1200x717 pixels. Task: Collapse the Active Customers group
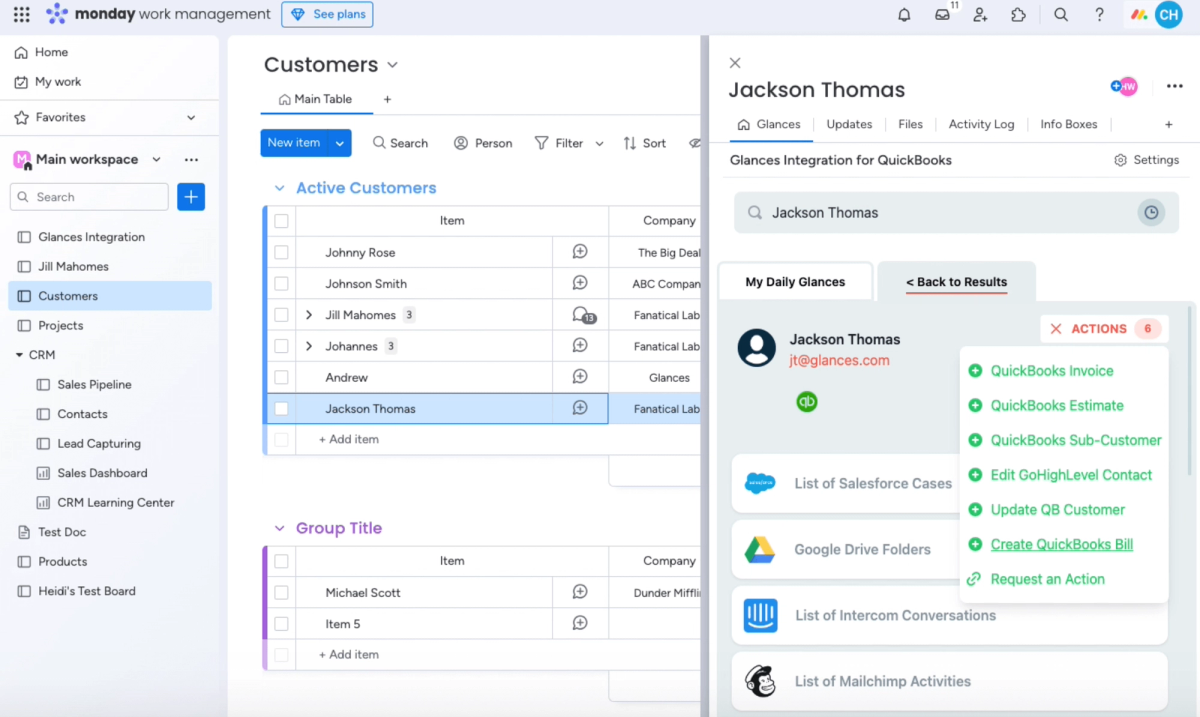click(279, 188)
